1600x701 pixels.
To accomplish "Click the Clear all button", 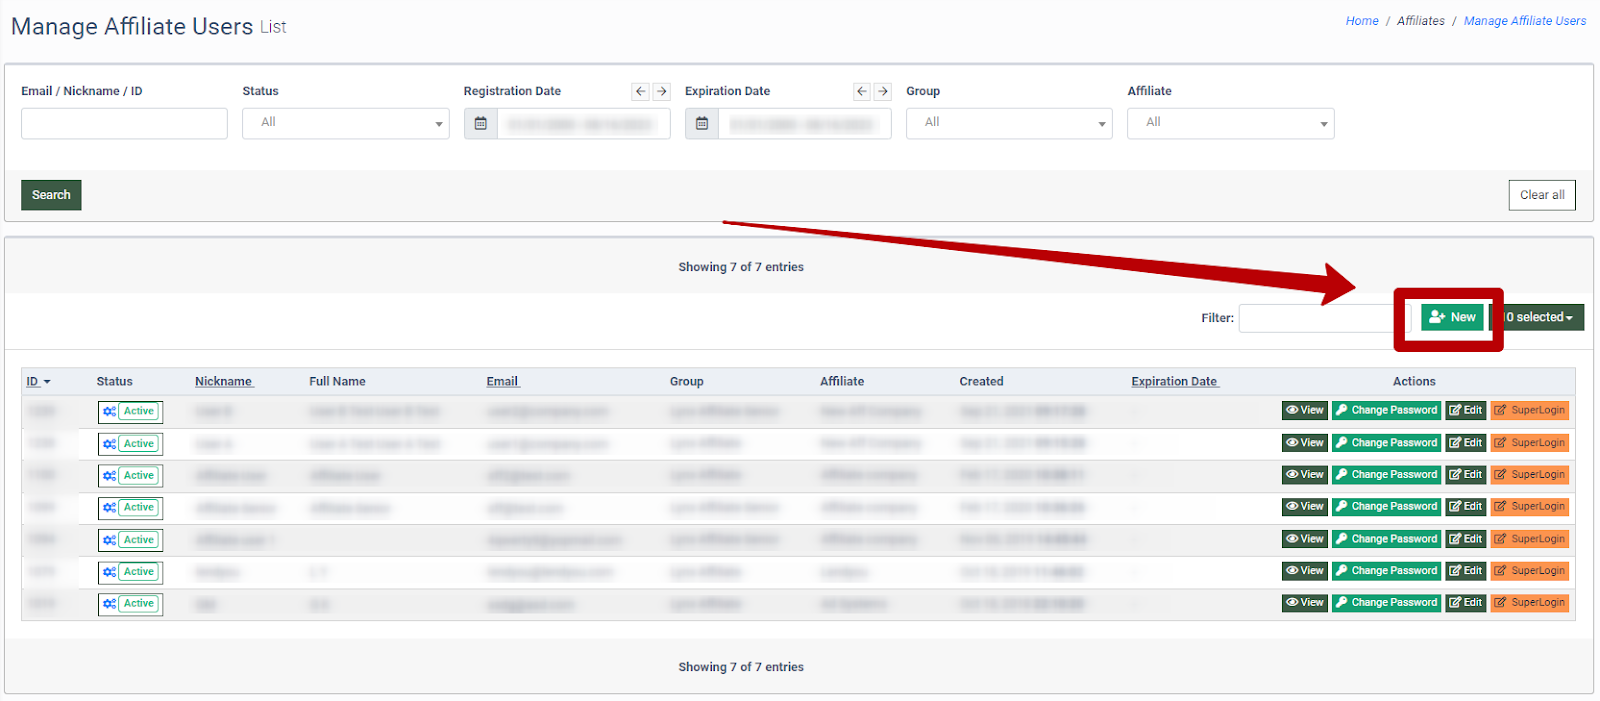I will pyautogui.click(x=1541, y=195).
